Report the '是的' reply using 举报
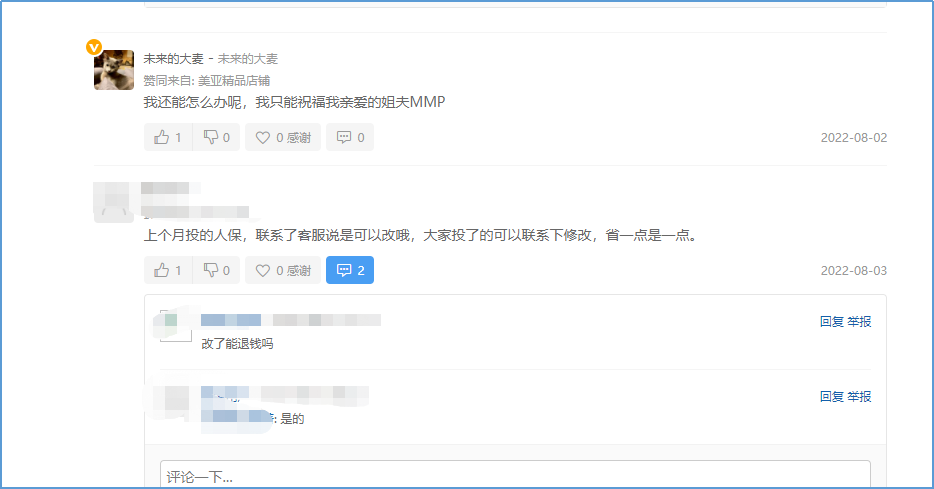Screen dimensions: 934x489 859,396
